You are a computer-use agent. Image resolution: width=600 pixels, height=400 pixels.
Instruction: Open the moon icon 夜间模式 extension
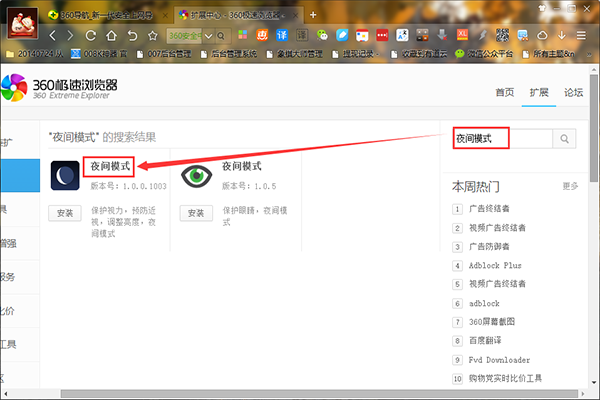[x=65, y=176]
